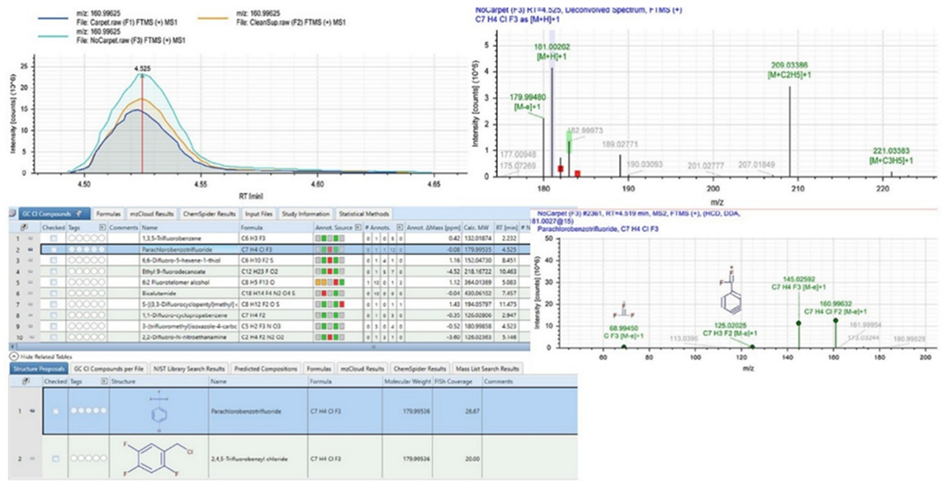Viewport: 950px width, 489px height.
Task: Check the box for 1,3,5-Trifluorobenzene
Action: [x=54, y=239]
